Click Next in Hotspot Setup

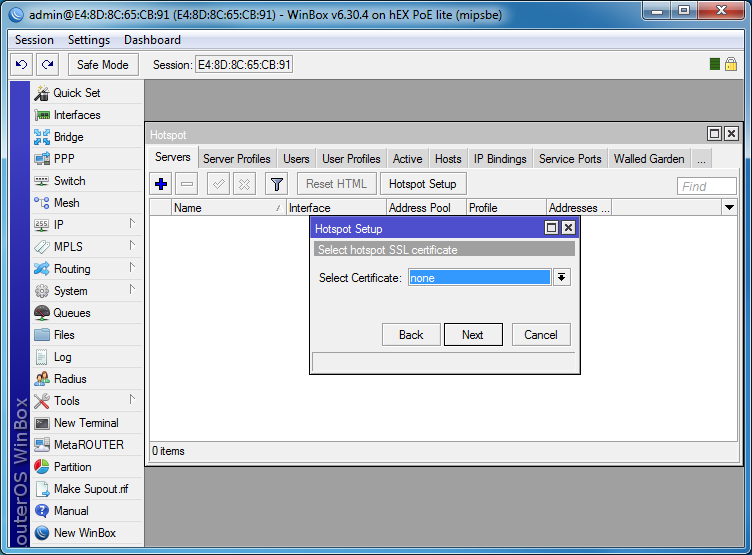click(473, 334)
